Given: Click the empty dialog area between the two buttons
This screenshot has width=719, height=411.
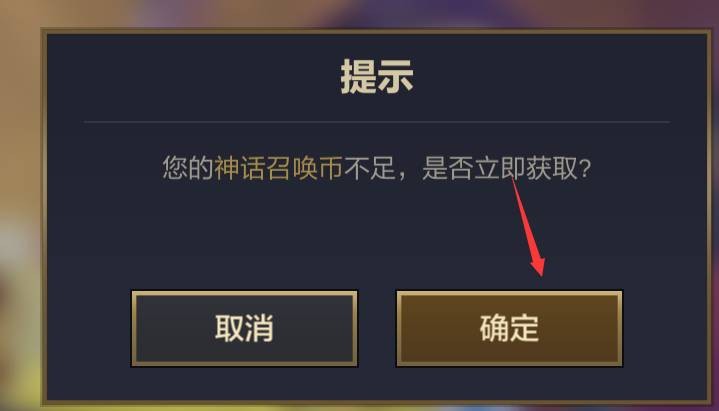Looking at the screenshot, I should point(377,328).
